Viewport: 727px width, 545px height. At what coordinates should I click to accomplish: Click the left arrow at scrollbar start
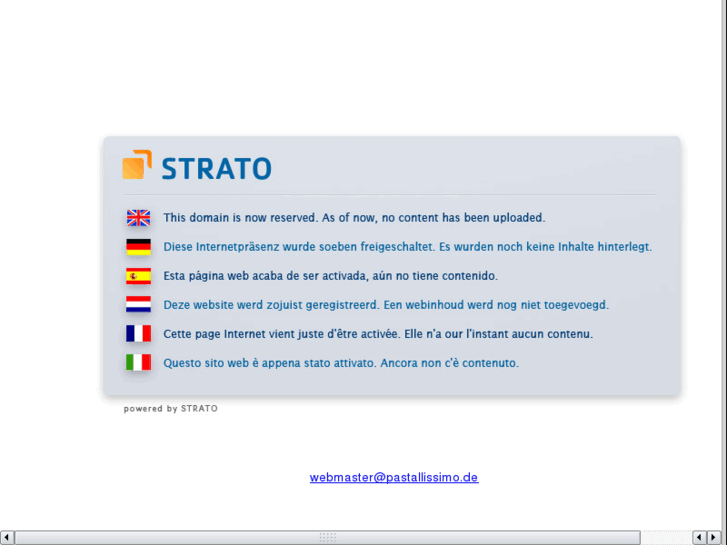[7, 538]
